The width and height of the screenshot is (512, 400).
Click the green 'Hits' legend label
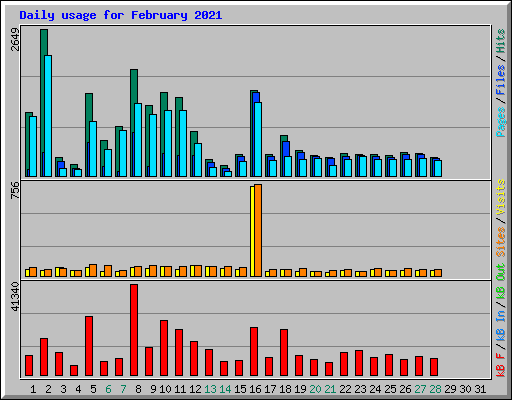coord(500,41)
